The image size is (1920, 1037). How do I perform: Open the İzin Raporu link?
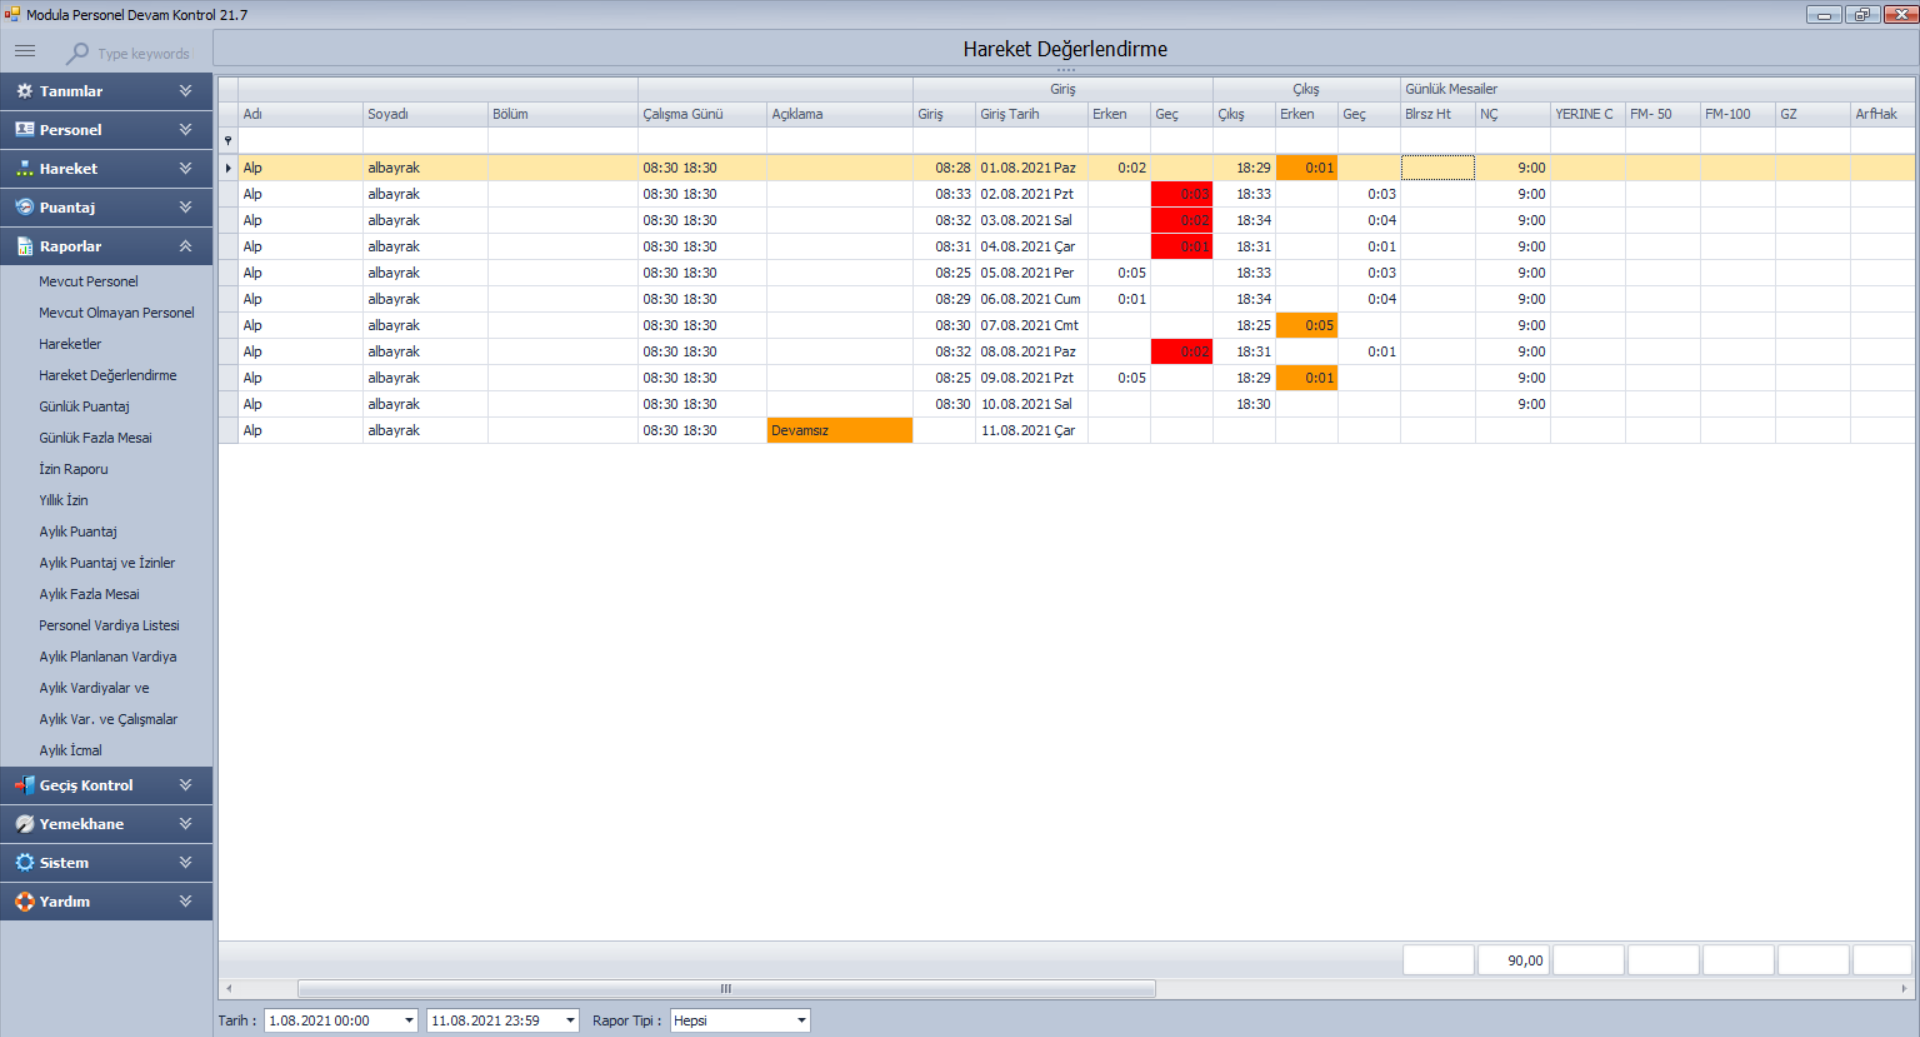[73, 469]
